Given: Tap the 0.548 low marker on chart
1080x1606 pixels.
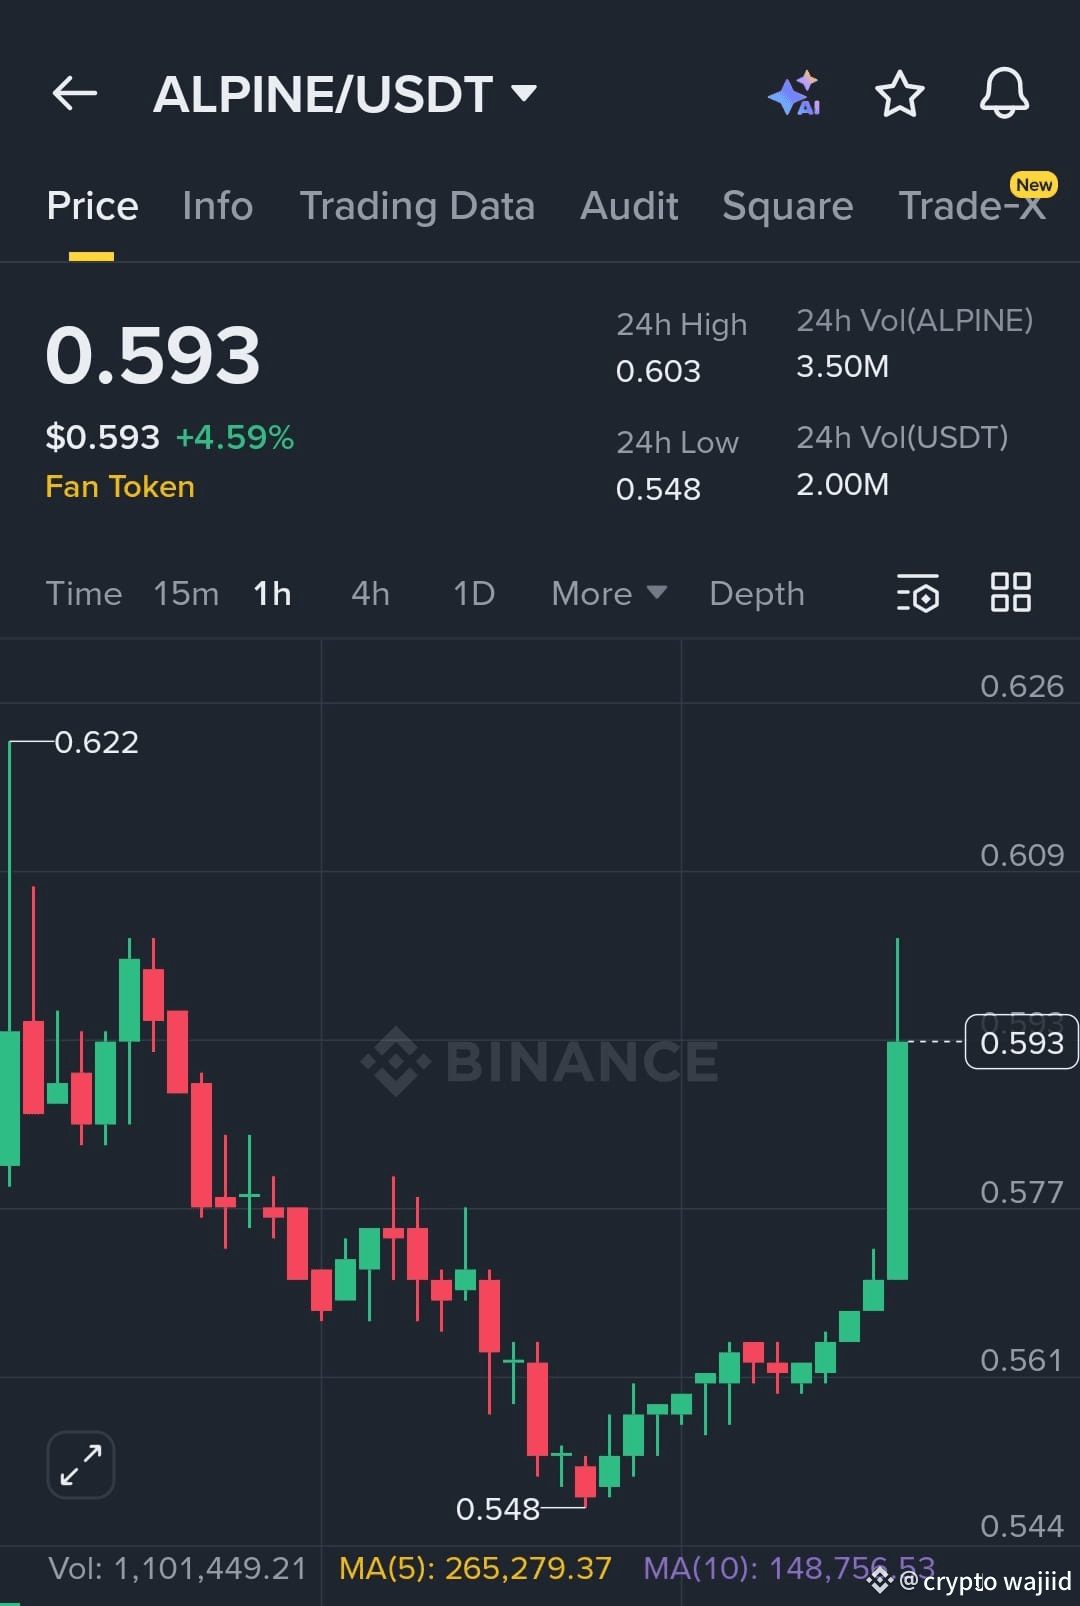Looking at the screenshot, I should (498, 1508).
